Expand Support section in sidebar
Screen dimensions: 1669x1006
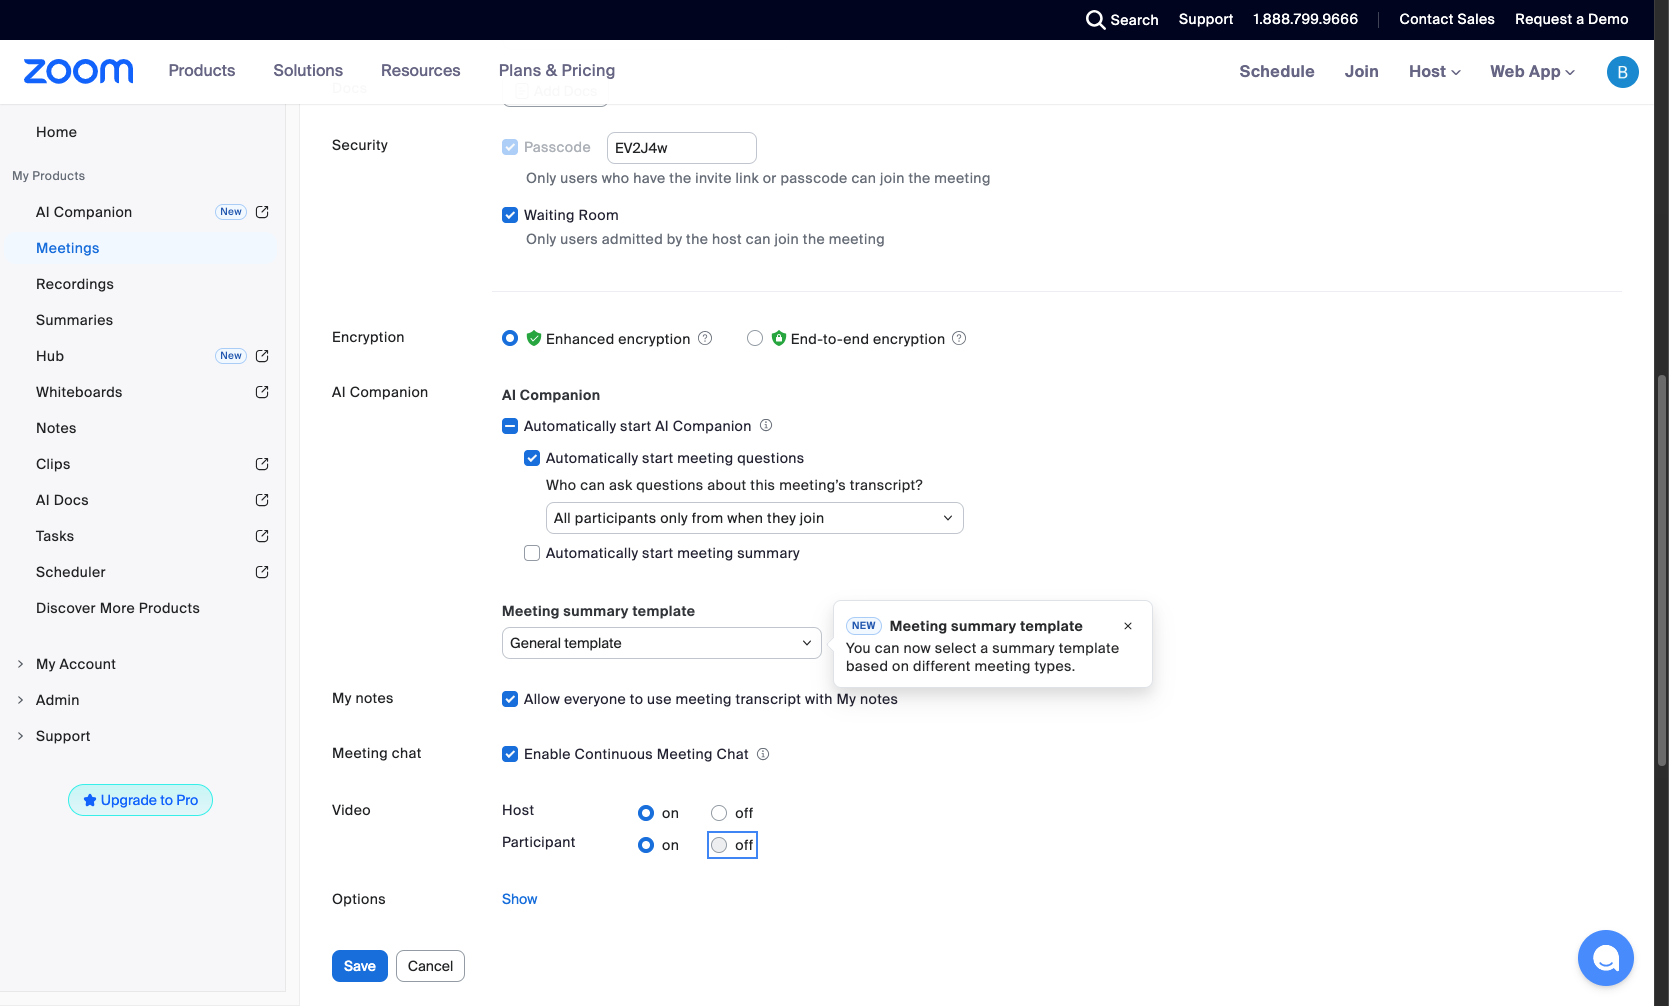click(63, 736)
